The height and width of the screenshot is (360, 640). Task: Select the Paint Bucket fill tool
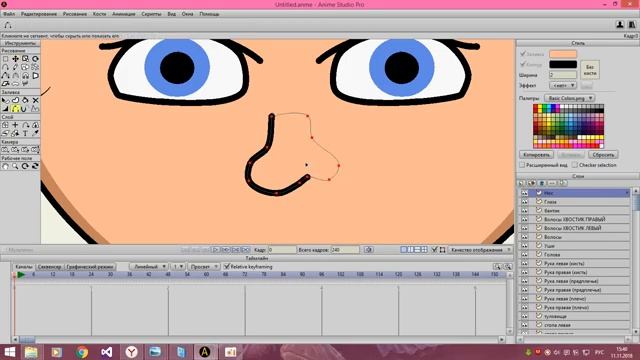point(25,100)
